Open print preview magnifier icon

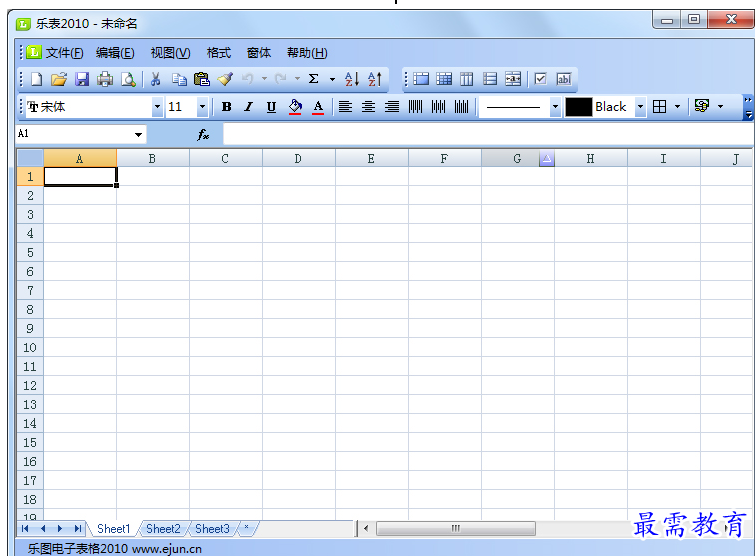(x=128, y=79)
